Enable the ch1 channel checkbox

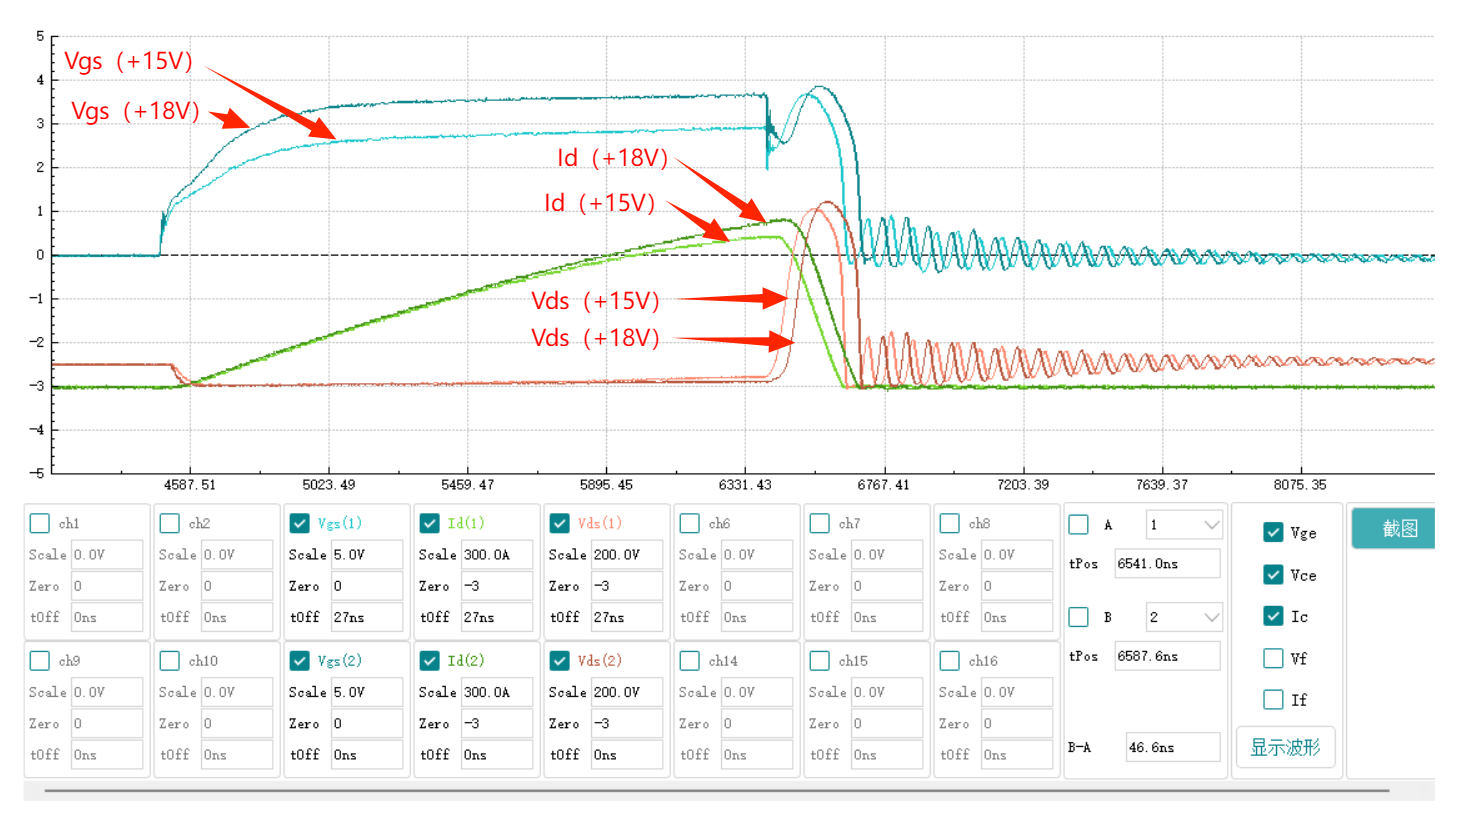click(x=40, y=523)
